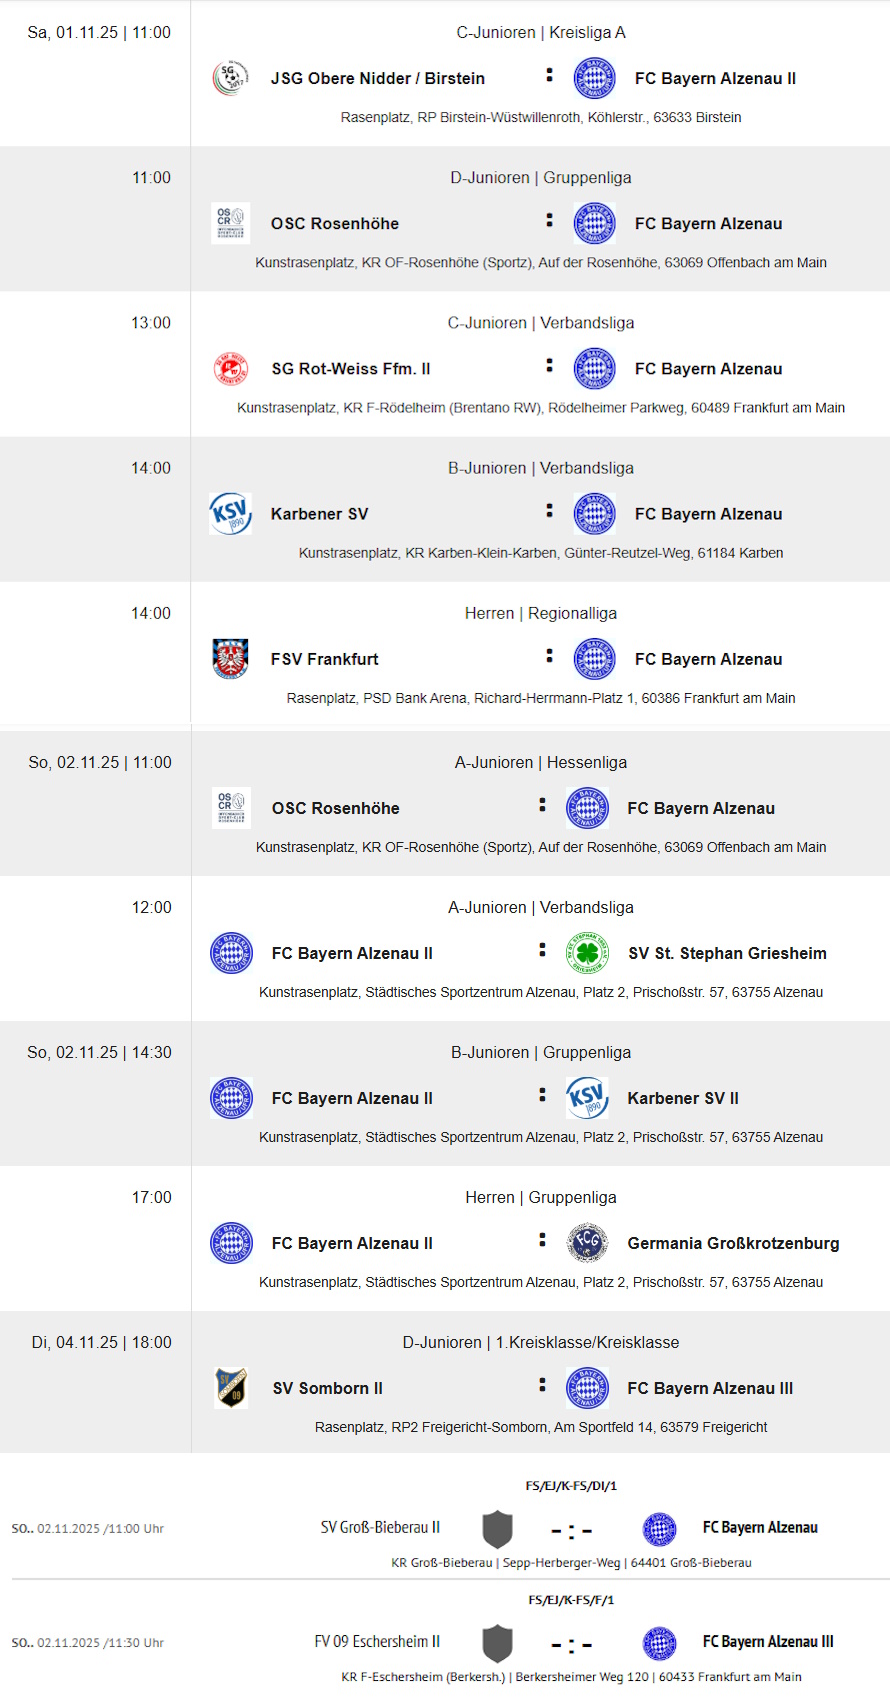
Task: Open the Herren | Regionalliga competition label
Action: tap(541, 613)
